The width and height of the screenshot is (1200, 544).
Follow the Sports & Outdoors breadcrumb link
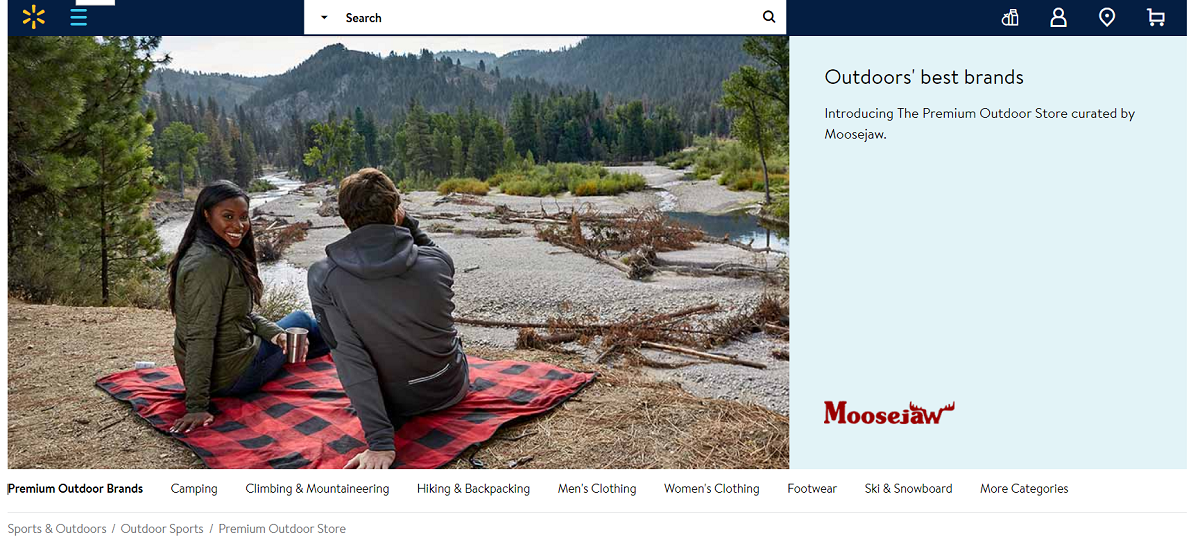click(57, 529)
